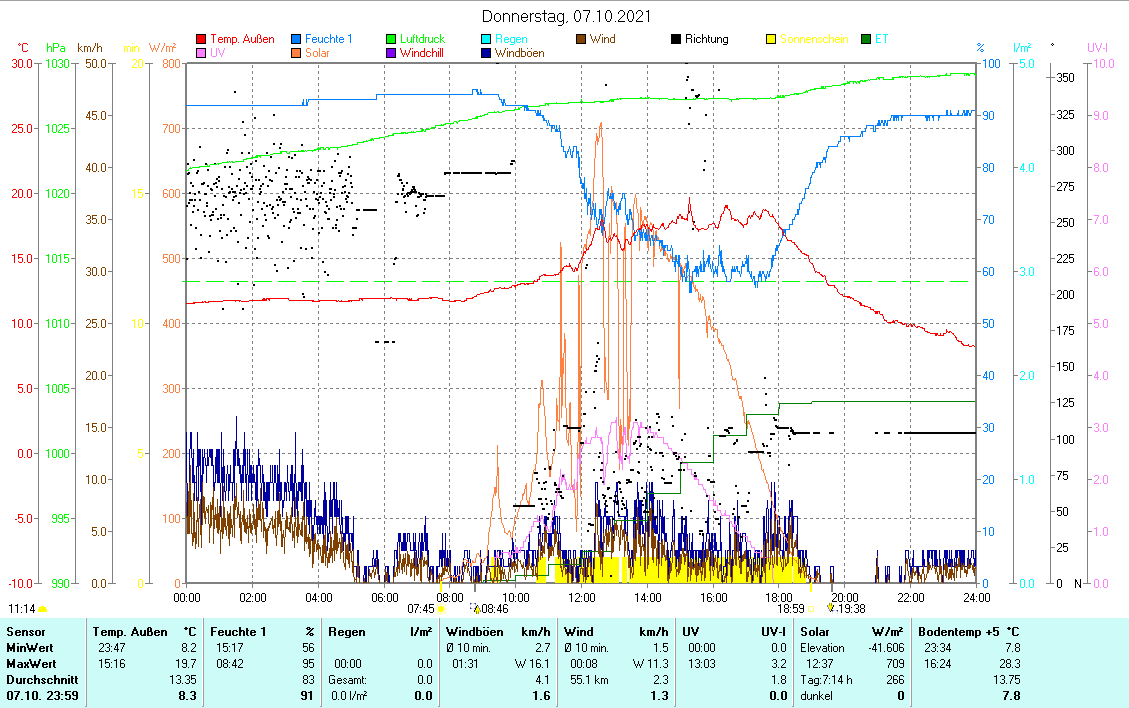Click the blue Feuchte 1 legend square

tap(297, 40)
